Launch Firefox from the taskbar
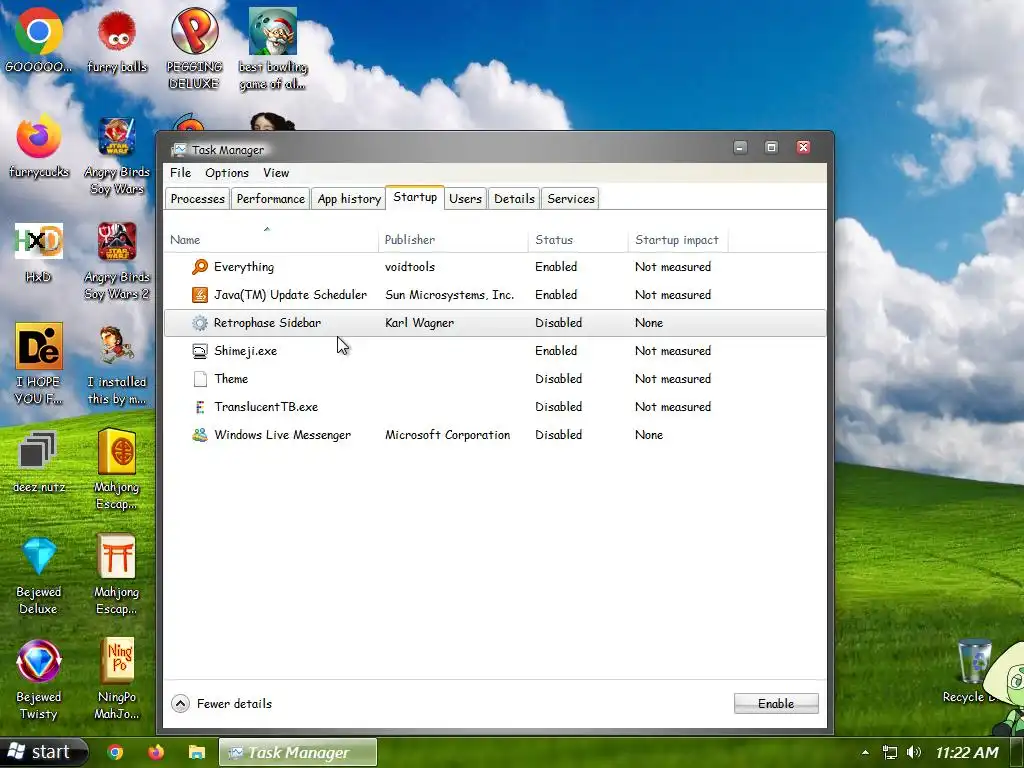The height and width of the screenshot is (768, 1024). [156, 752]
